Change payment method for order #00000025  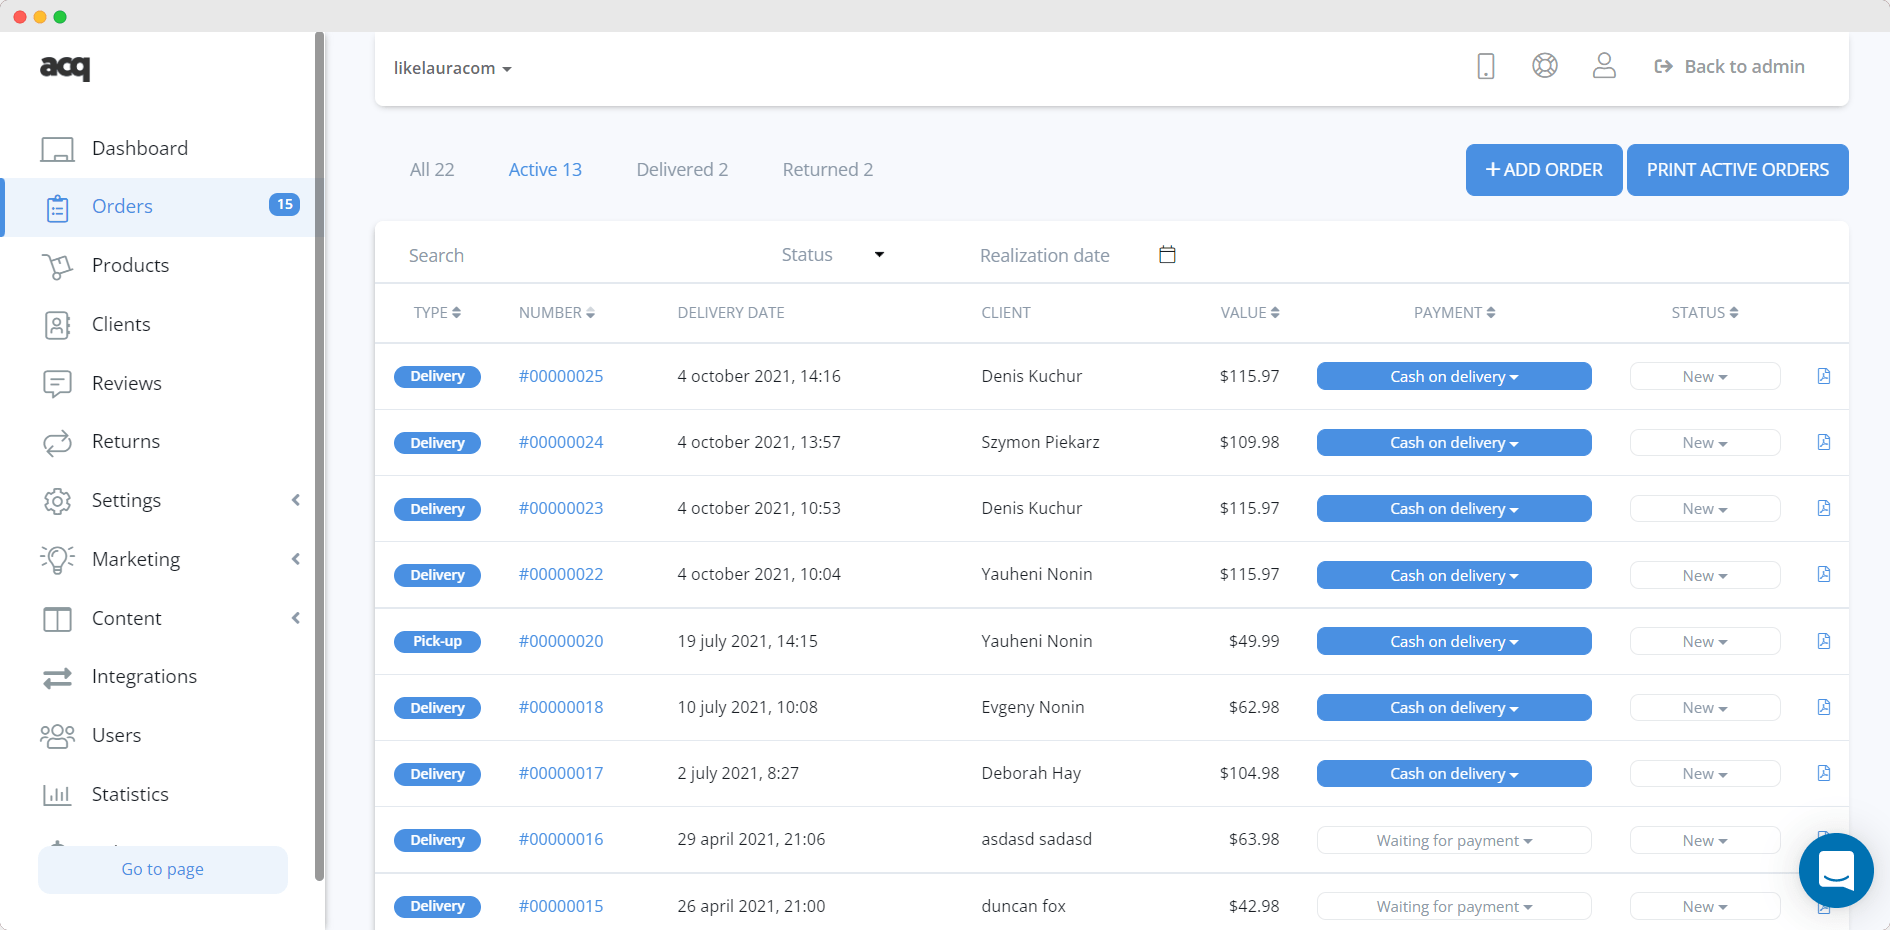point(1454,376)
